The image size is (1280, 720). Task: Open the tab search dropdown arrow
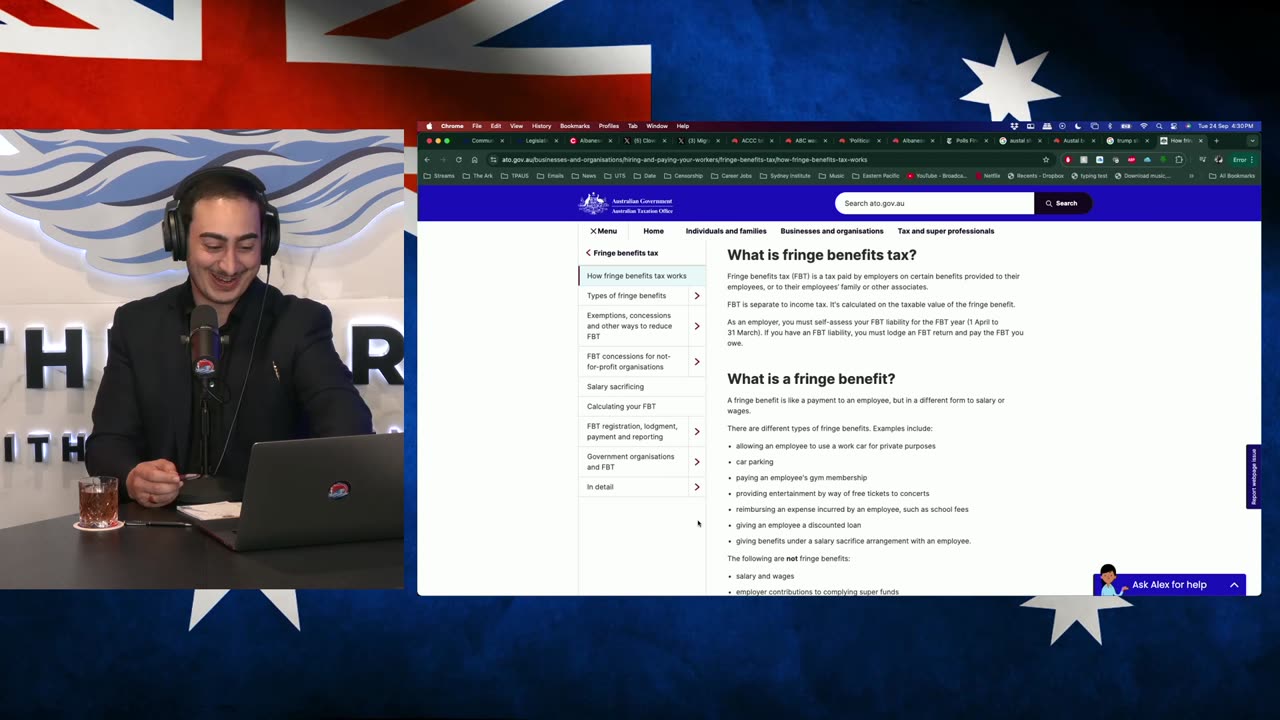(x=1252, y=141)
